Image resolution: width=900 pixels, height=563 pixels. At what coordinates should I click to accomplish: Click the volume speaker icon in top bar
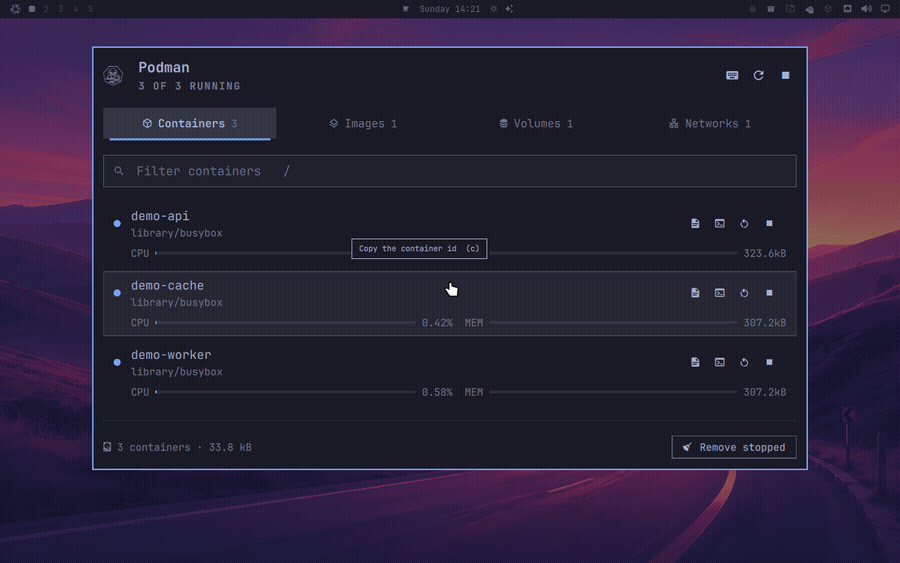point(866,9)
